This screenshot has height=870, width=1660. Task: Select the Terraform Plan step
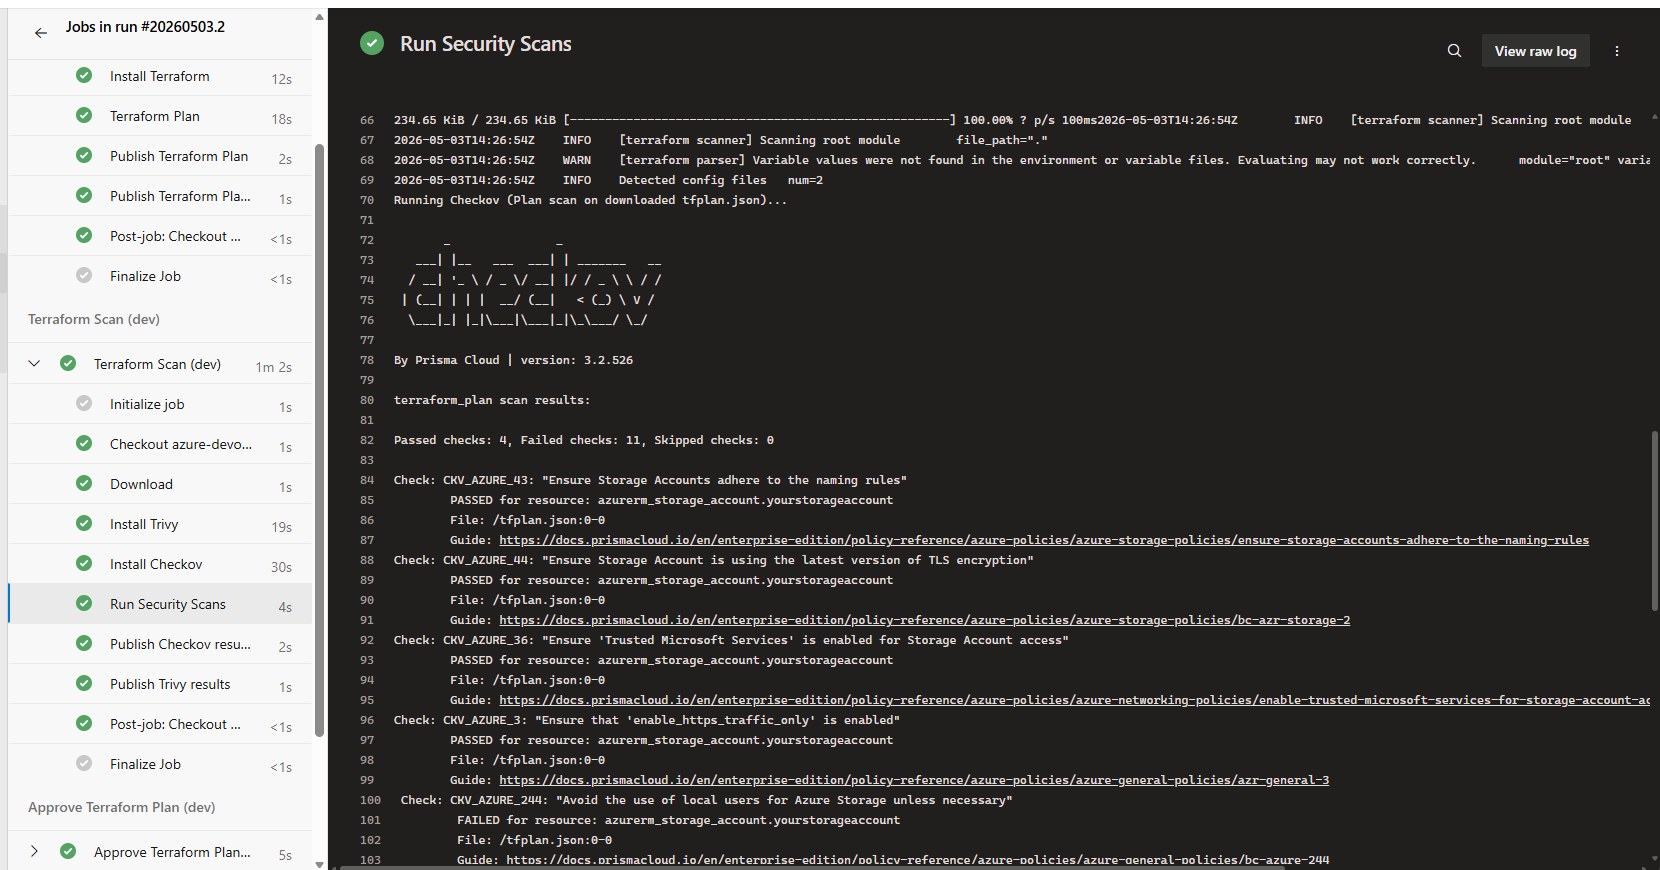[160, 116]
